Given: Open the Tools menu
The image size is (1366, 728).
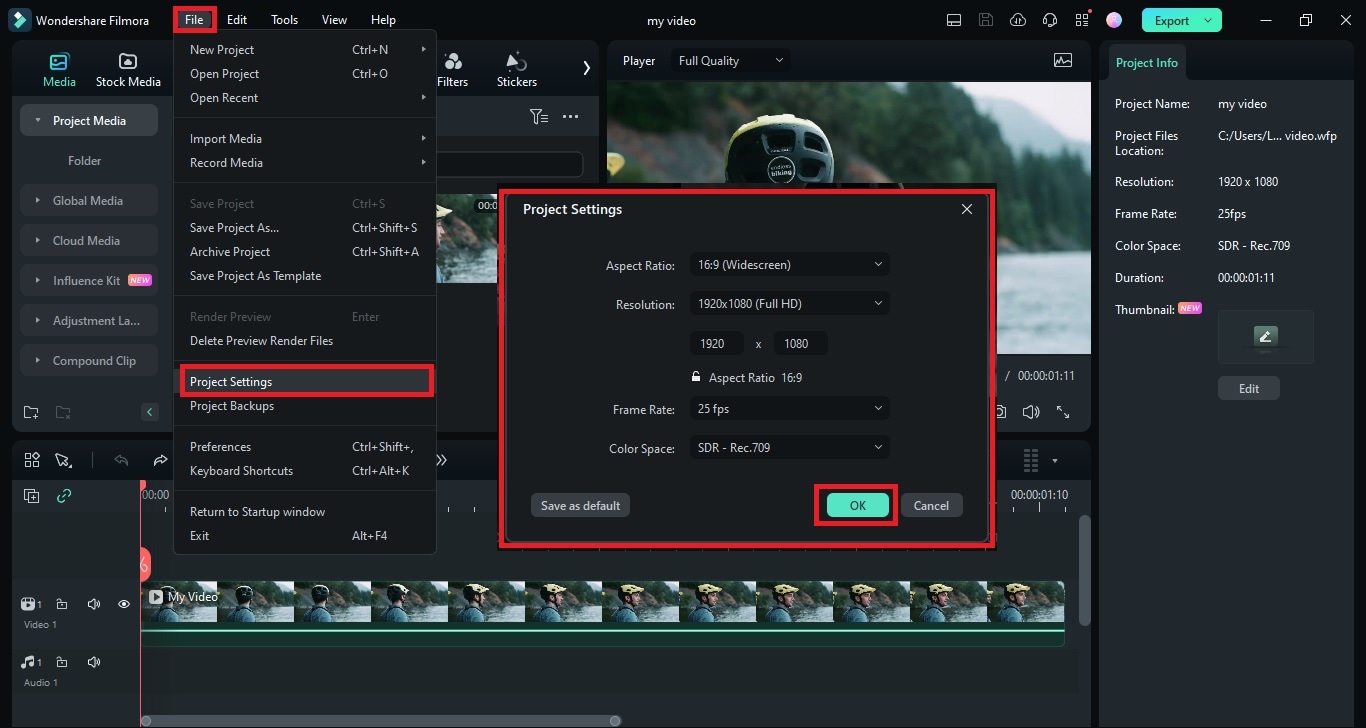Looking at the screenshot, I should pos(284,20).
